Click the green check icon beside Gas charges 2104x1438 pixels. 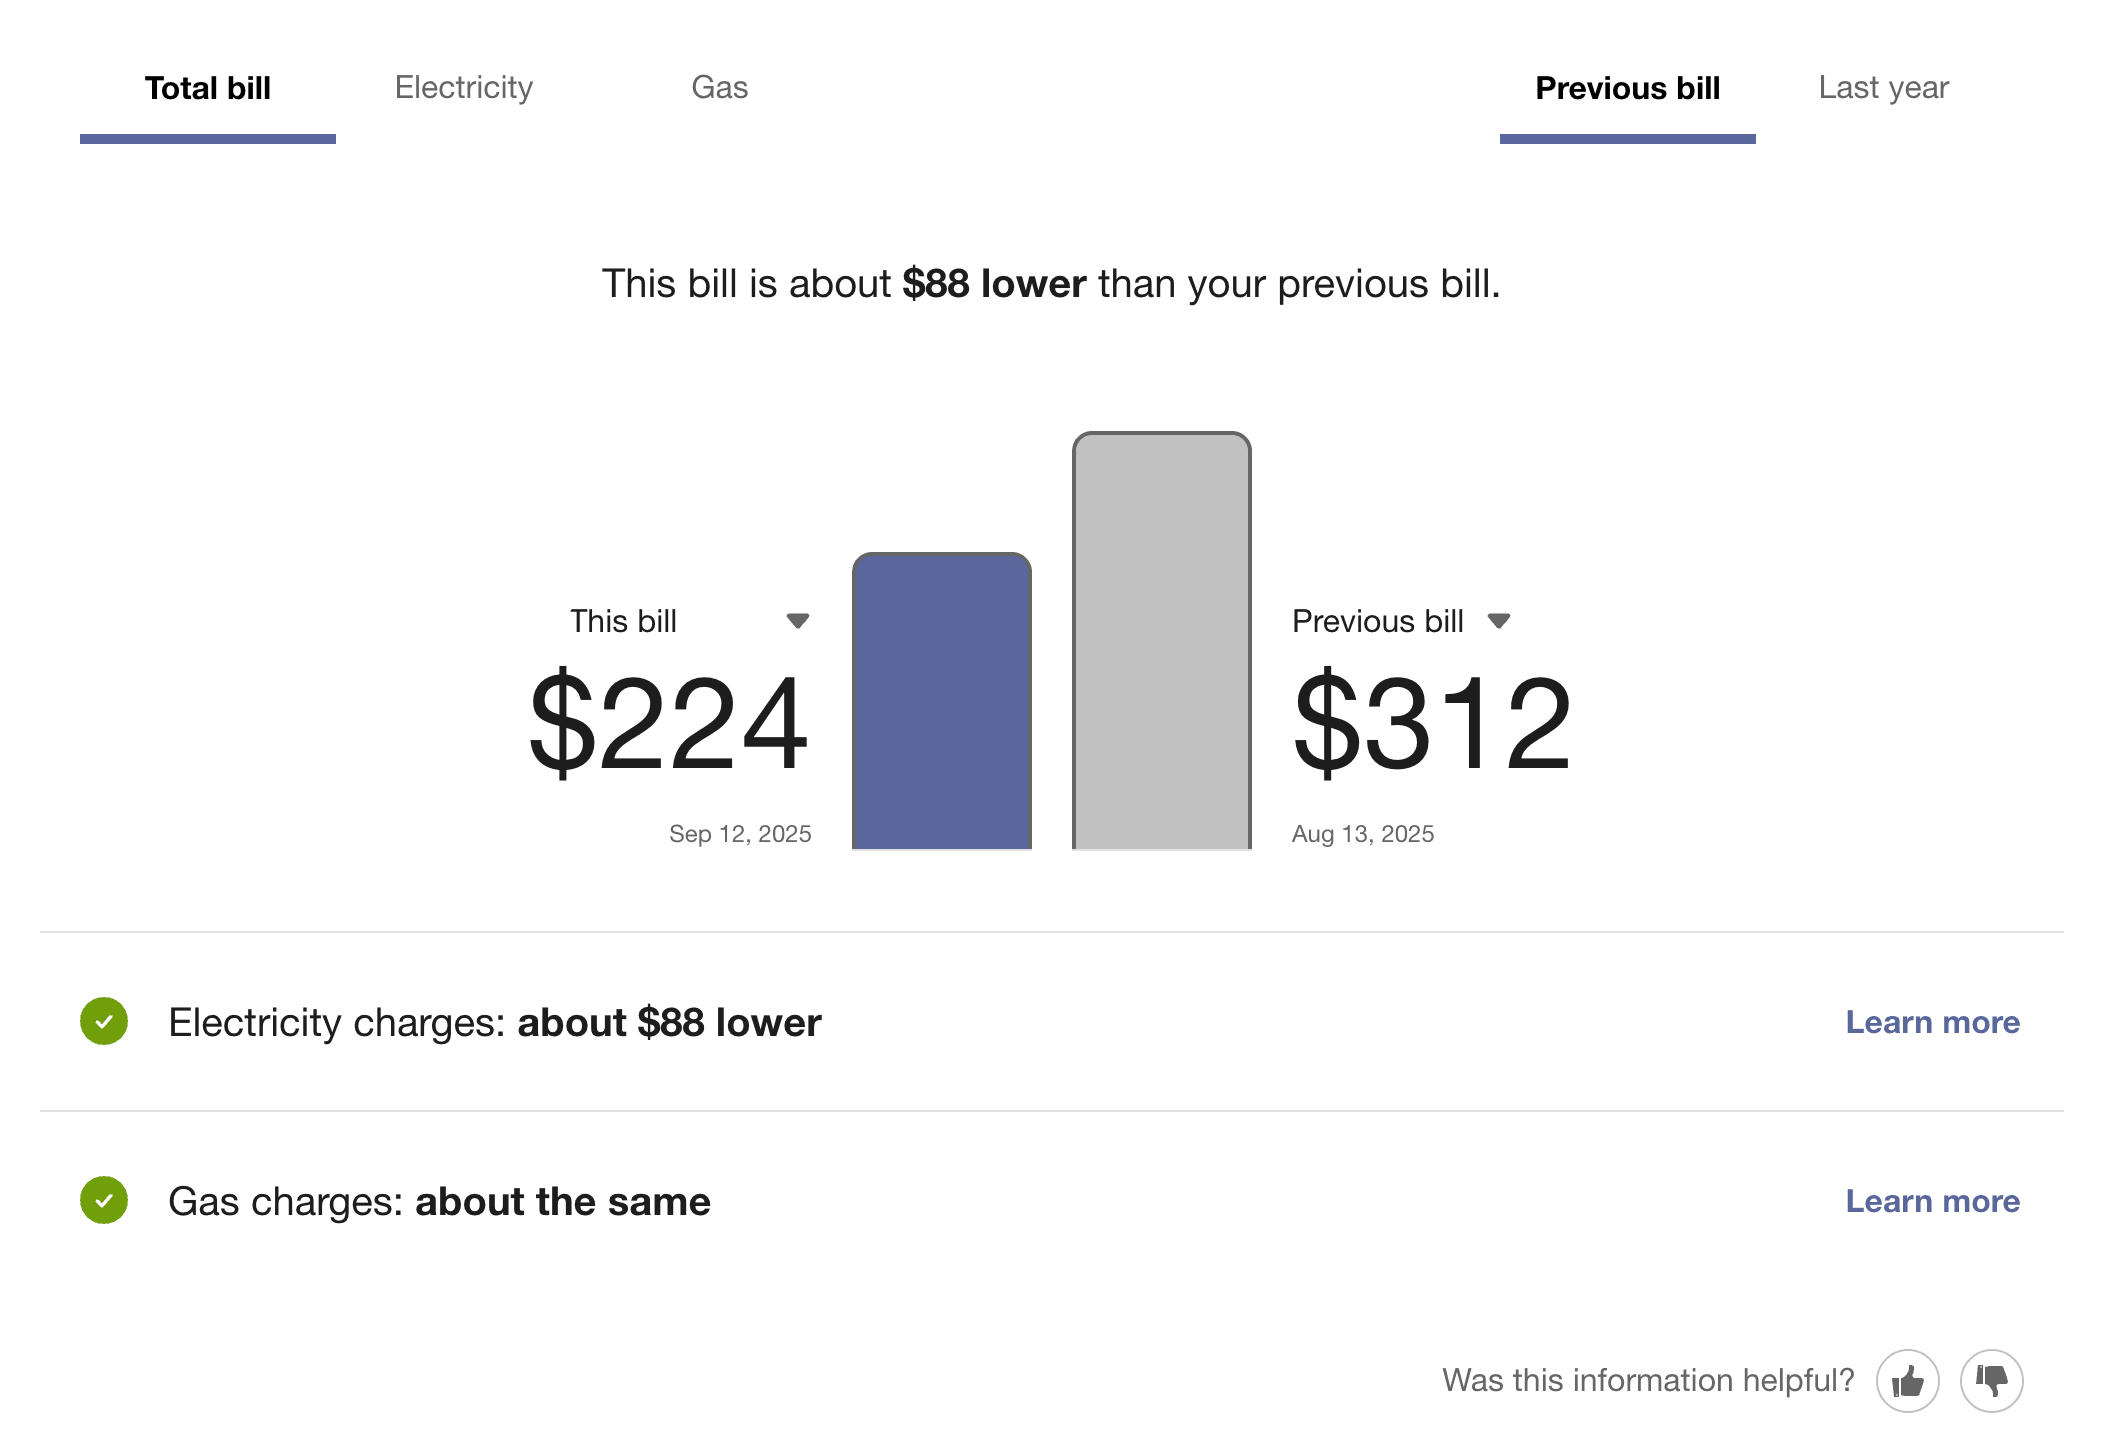(103, 1201)
